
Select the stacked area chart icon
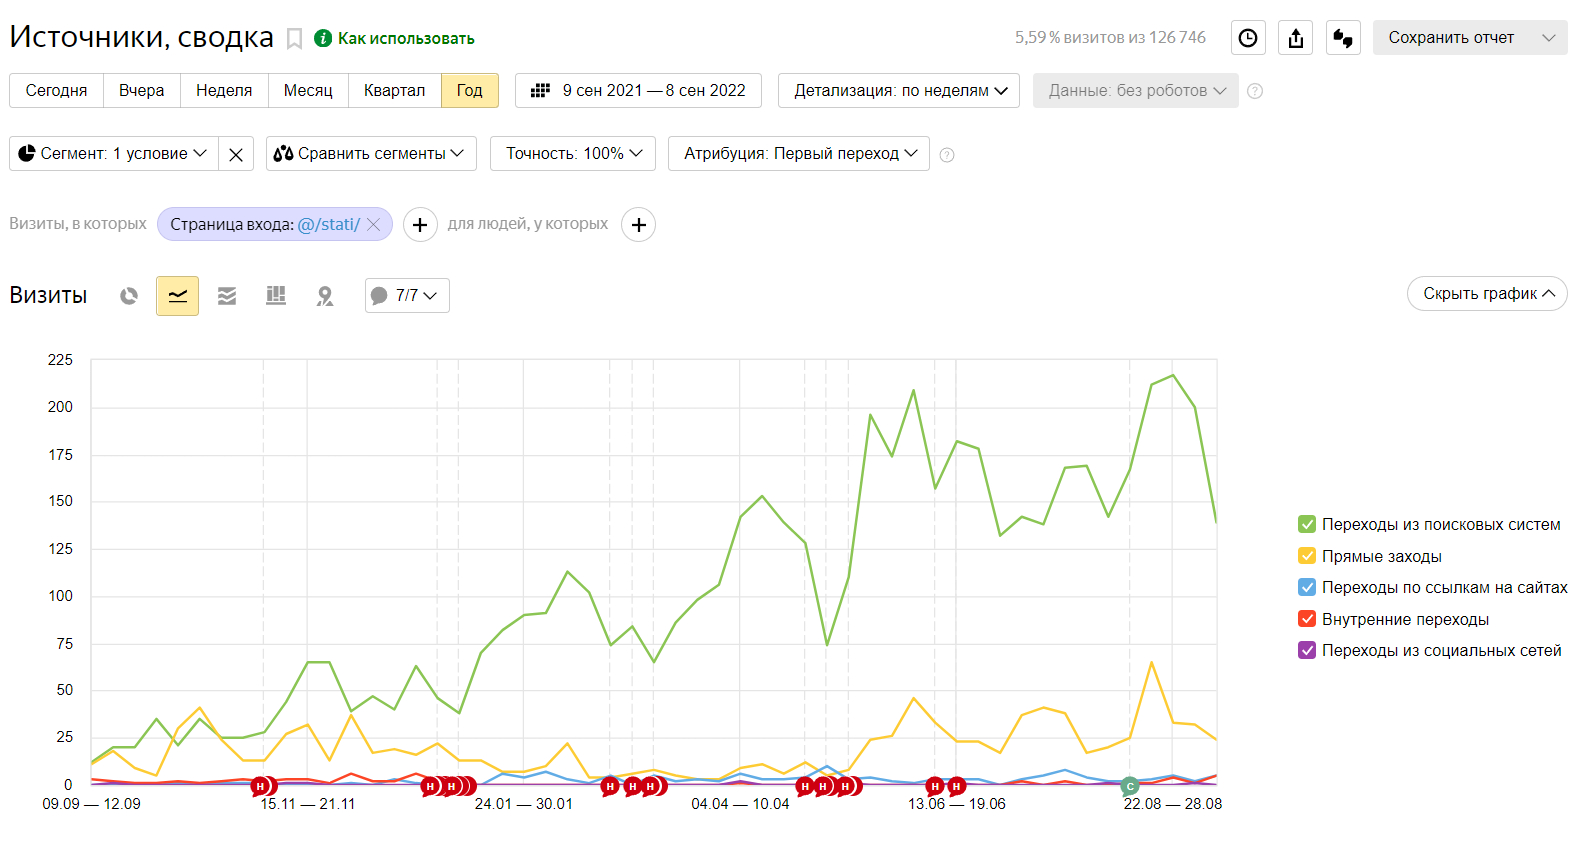(x=227, y=296)
